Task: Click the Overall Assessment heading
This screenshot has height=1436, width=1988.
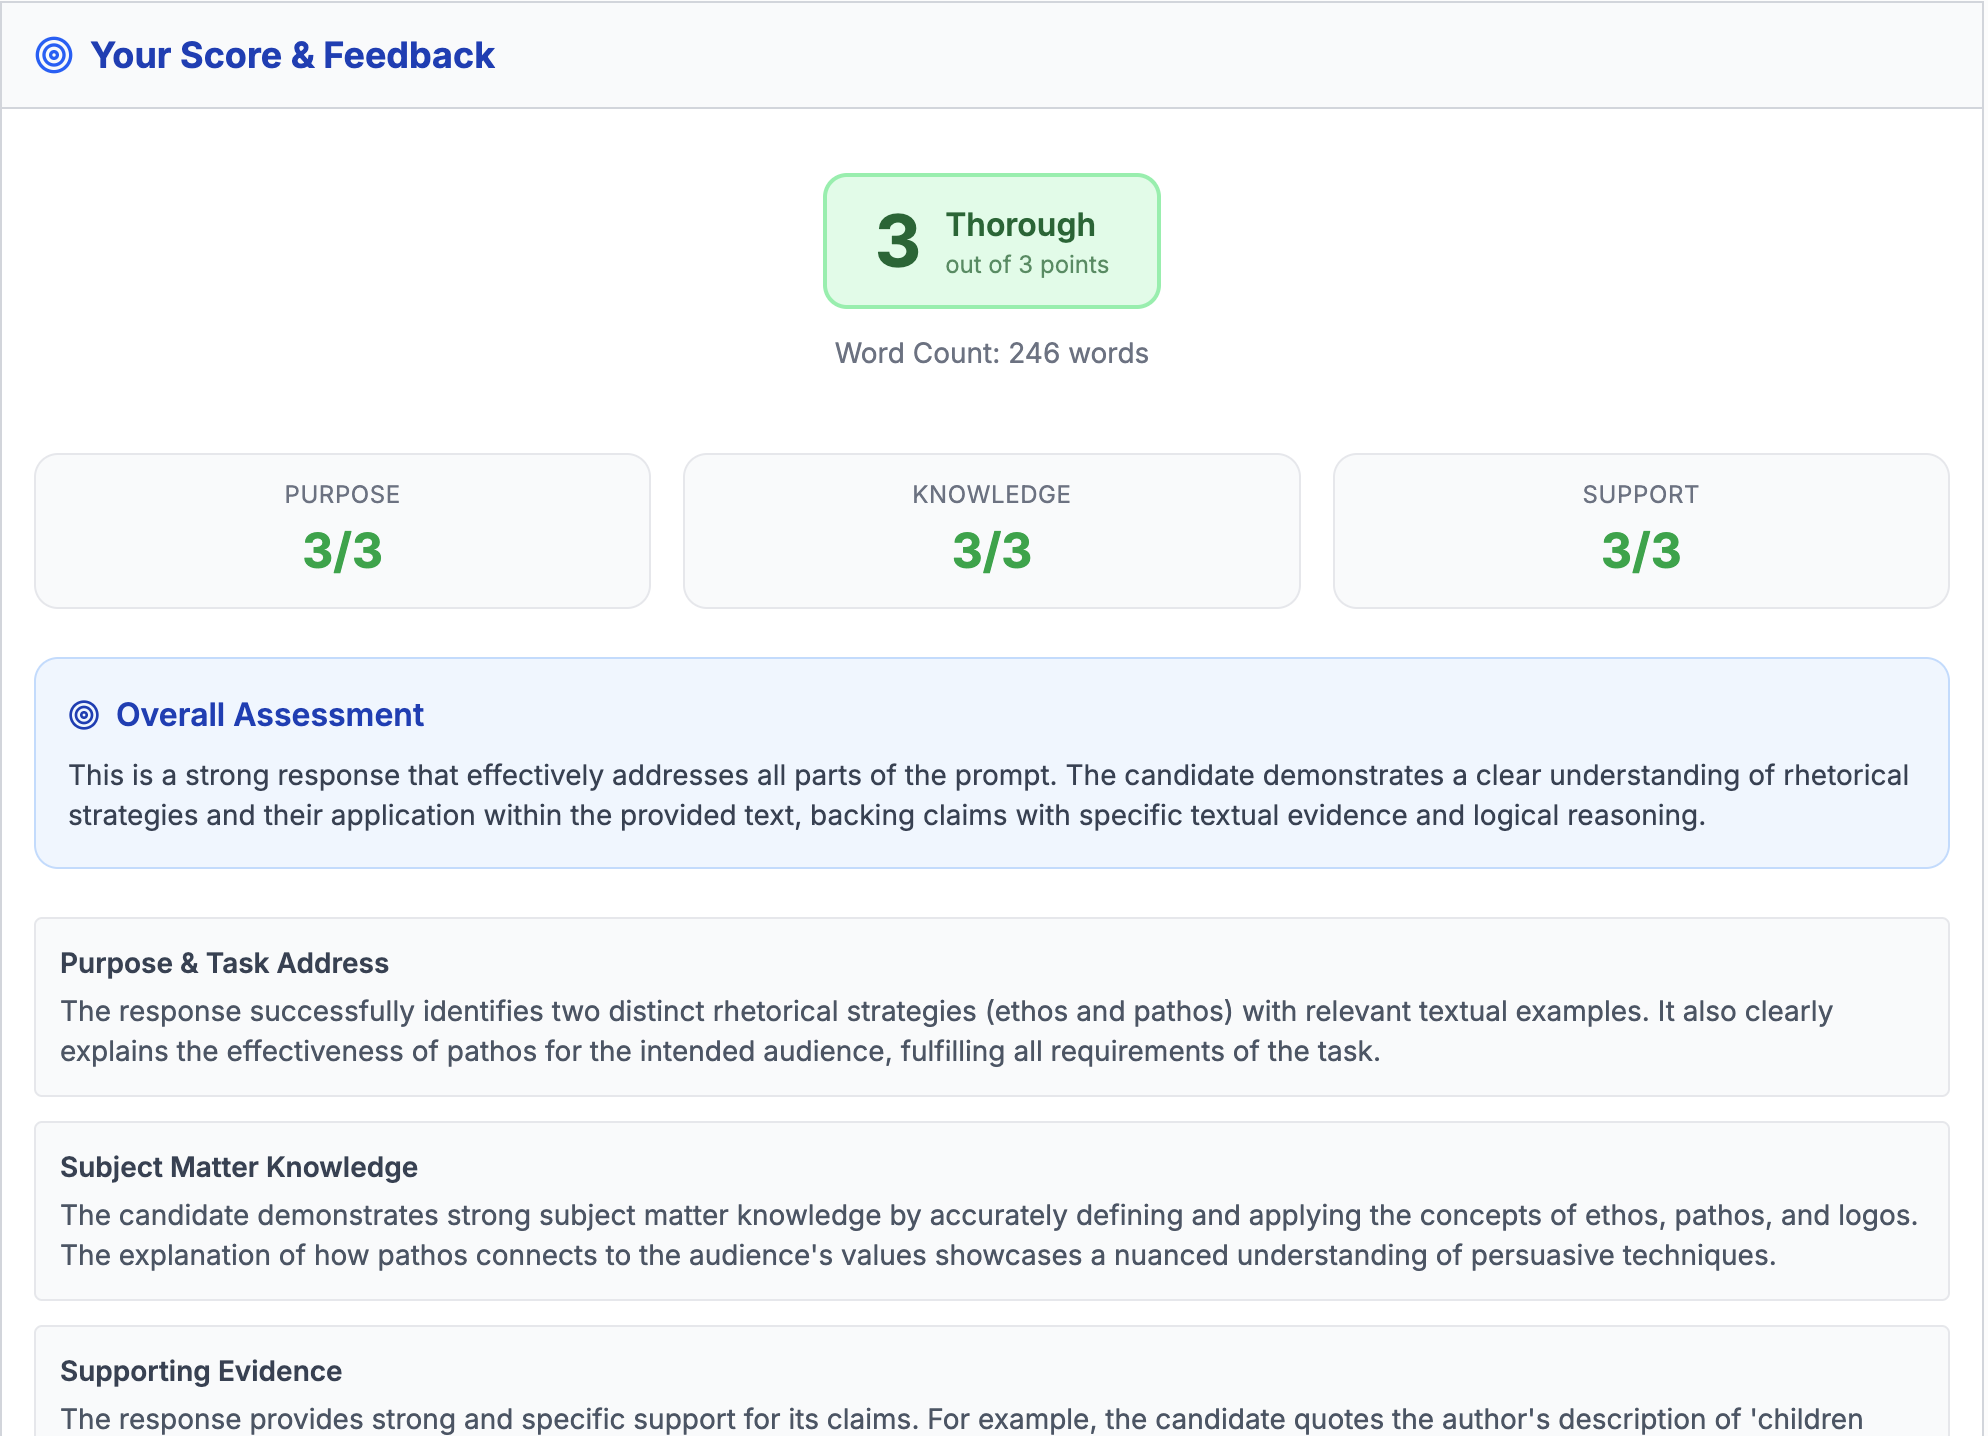Action: pyautogui.click(x=269, y=714)
